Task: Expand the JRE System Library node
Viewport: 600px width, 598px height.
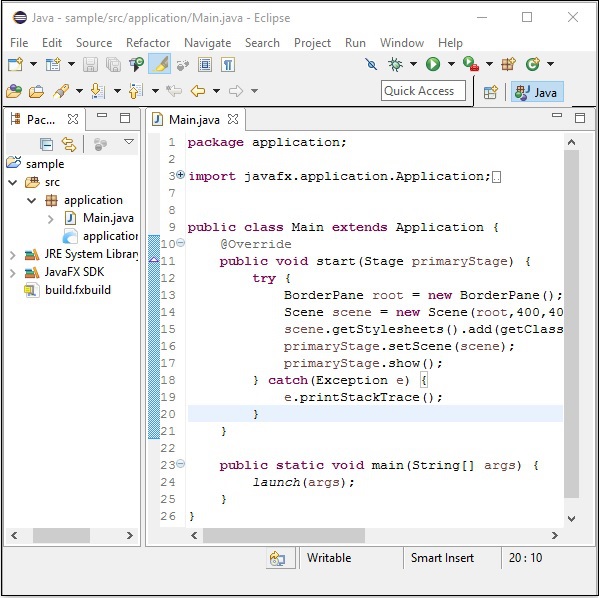Action: [x=13, y=254]
